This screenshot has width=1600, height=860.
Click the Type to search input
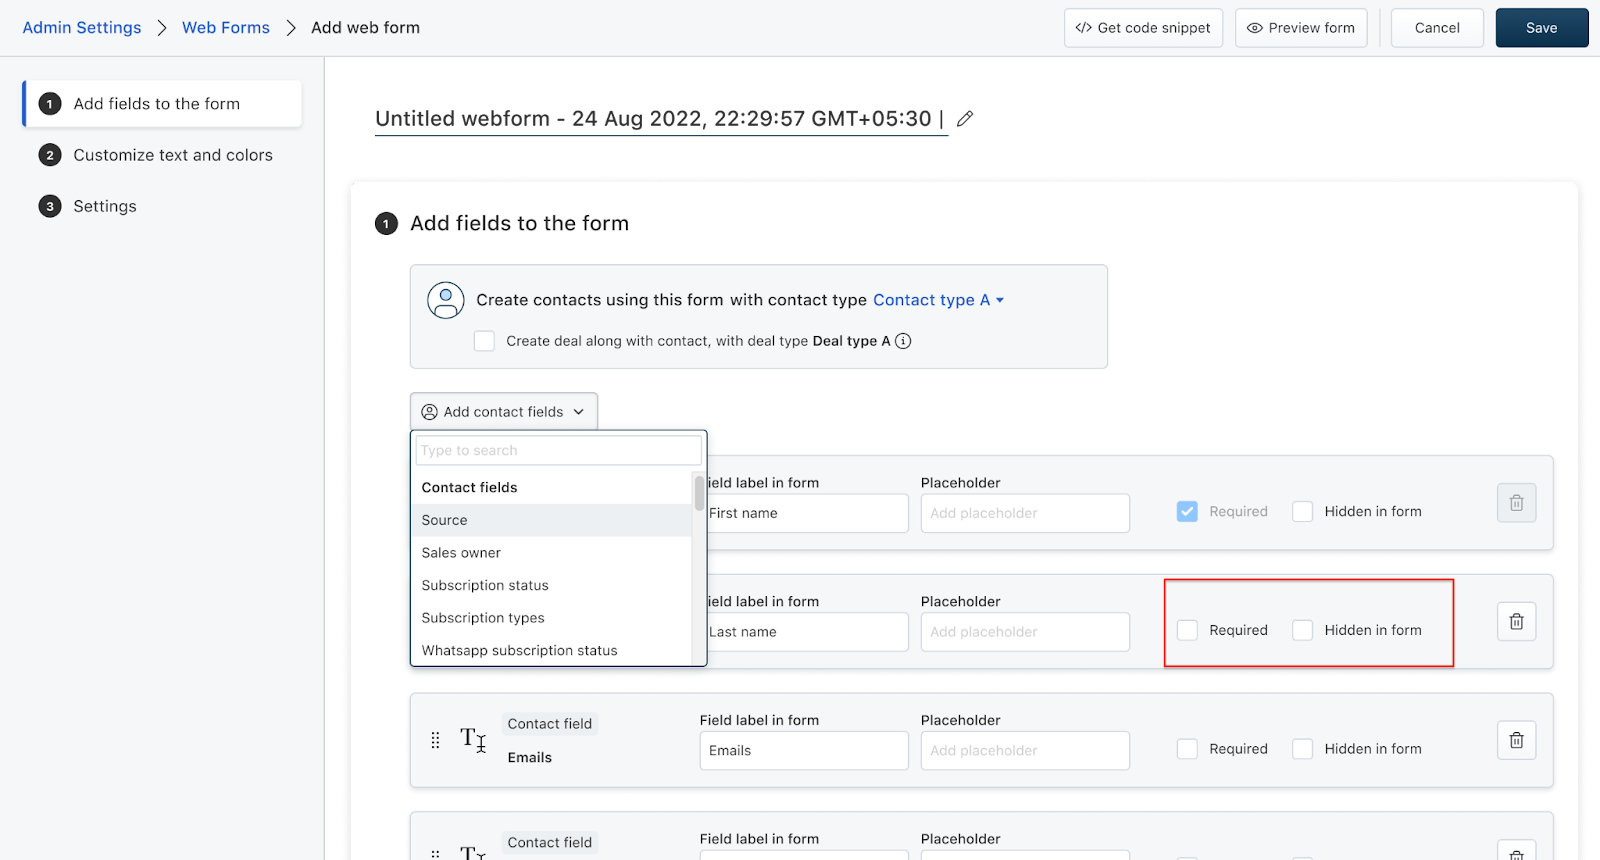(558, 450)
